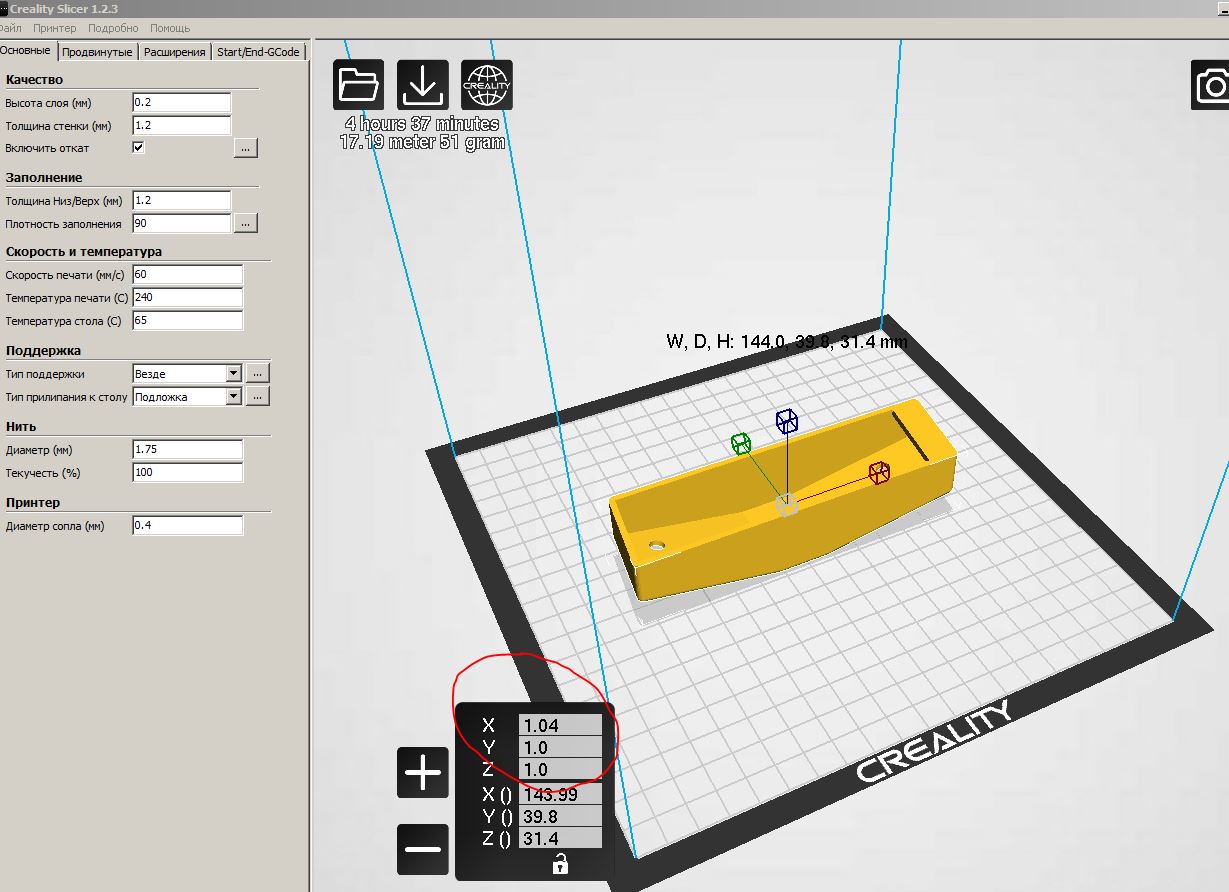Open the Файл menu
The width and height of the screenshot is (1229, 892).
pyautogui.click(x=11, y=28)
